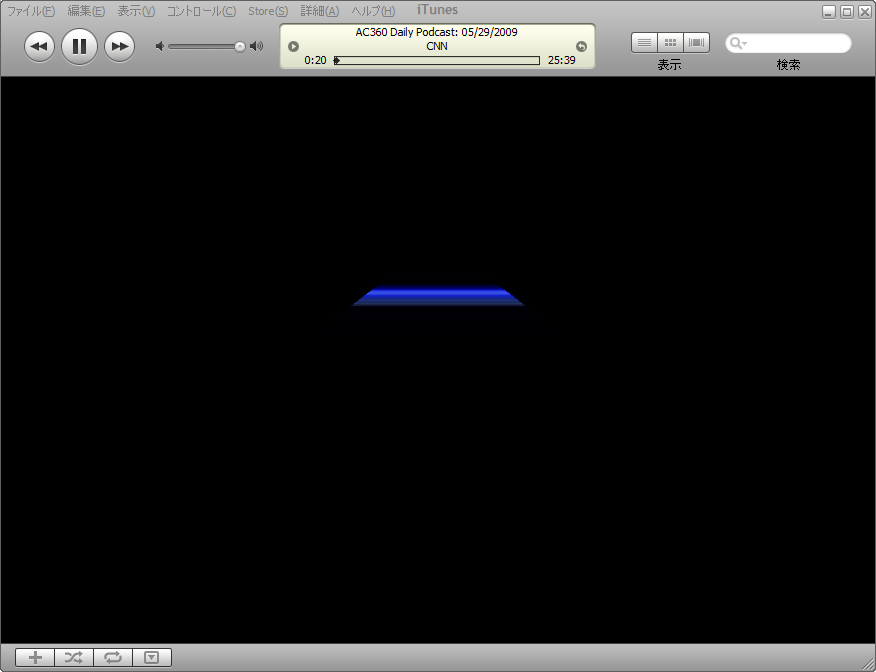This screenshot has height=672, width=876.
Task: Open the コントロール(C) menu
Action: (x=201, y=11)
